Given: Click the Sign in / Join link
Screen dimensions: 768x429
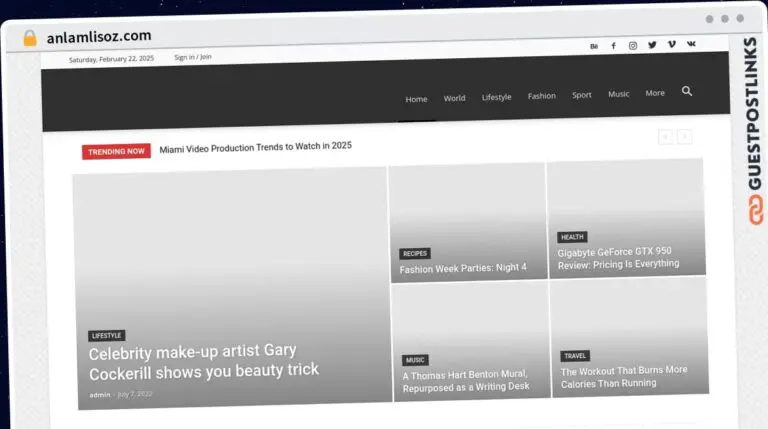Looking at the screenshot, I should point(193,57).
